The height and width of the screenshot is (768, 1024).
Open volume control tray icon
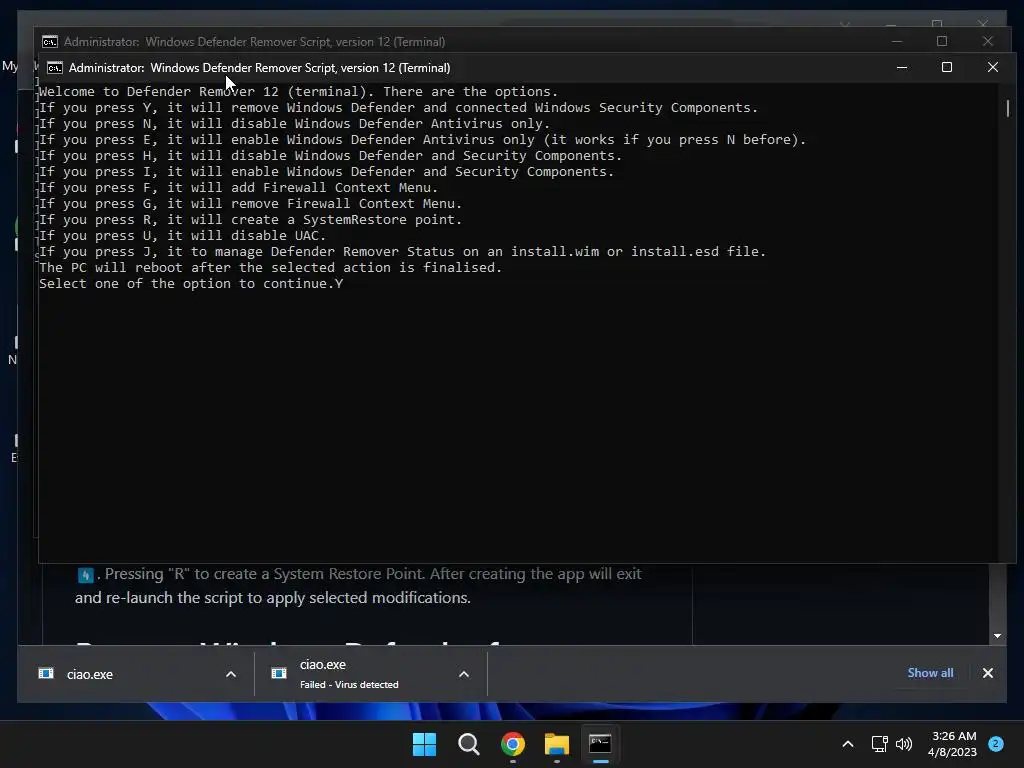point(904,744)
